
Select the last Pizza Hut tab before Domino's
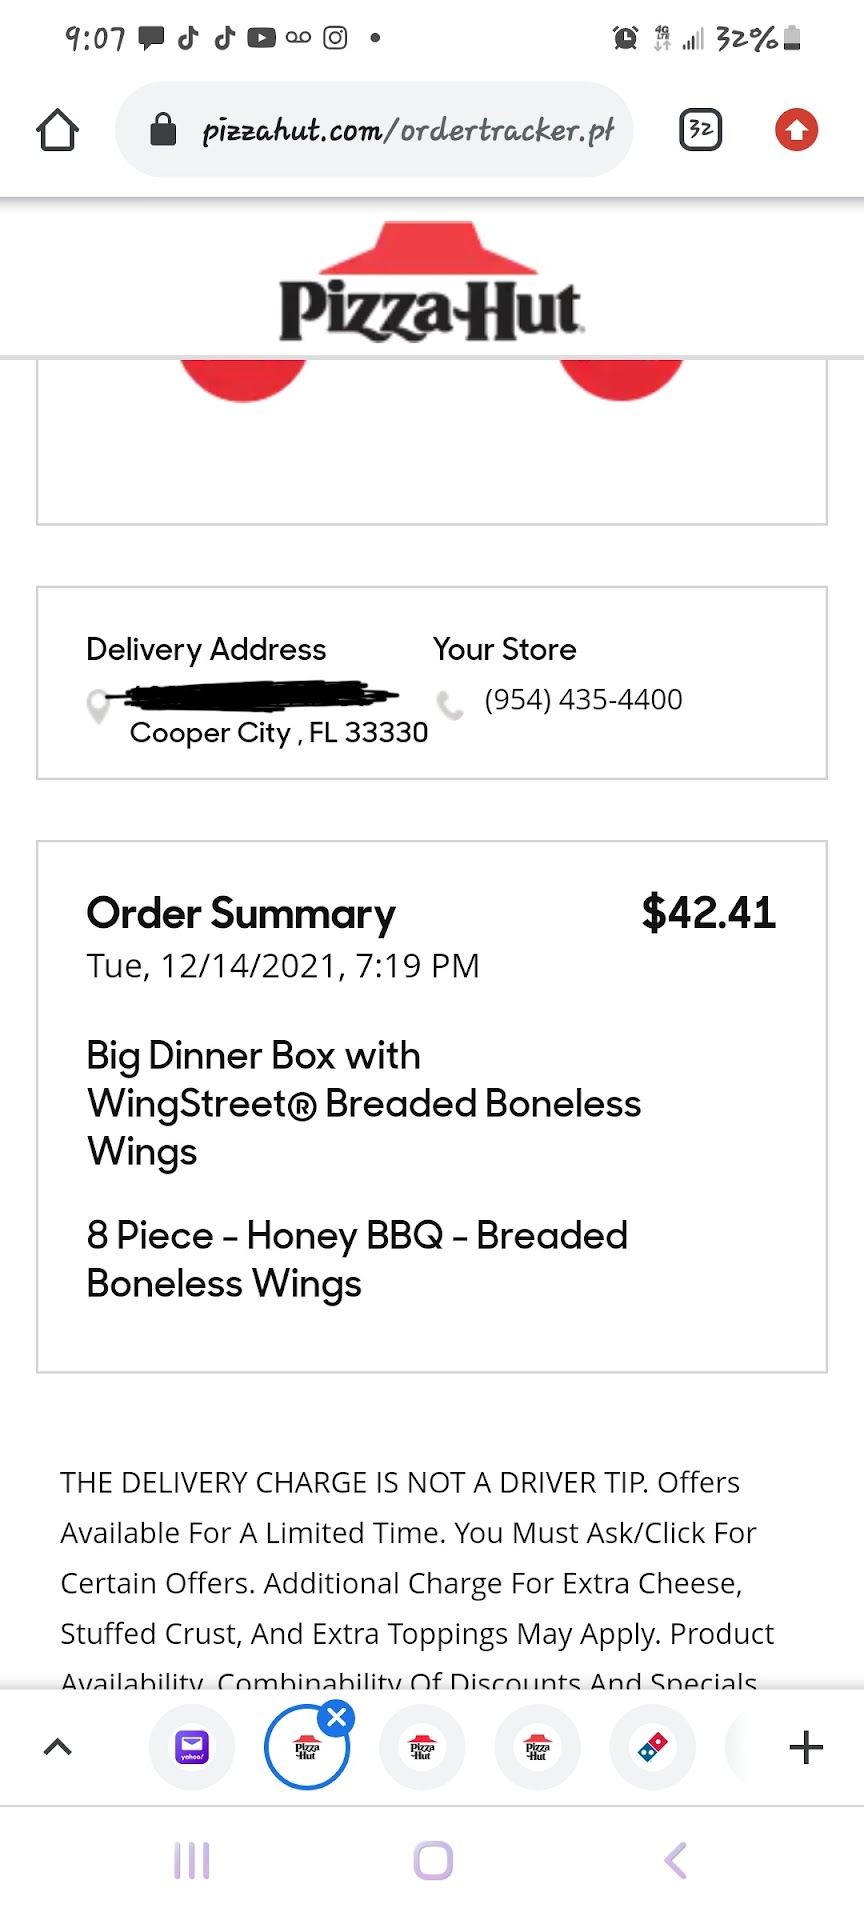click(537, 1747)
